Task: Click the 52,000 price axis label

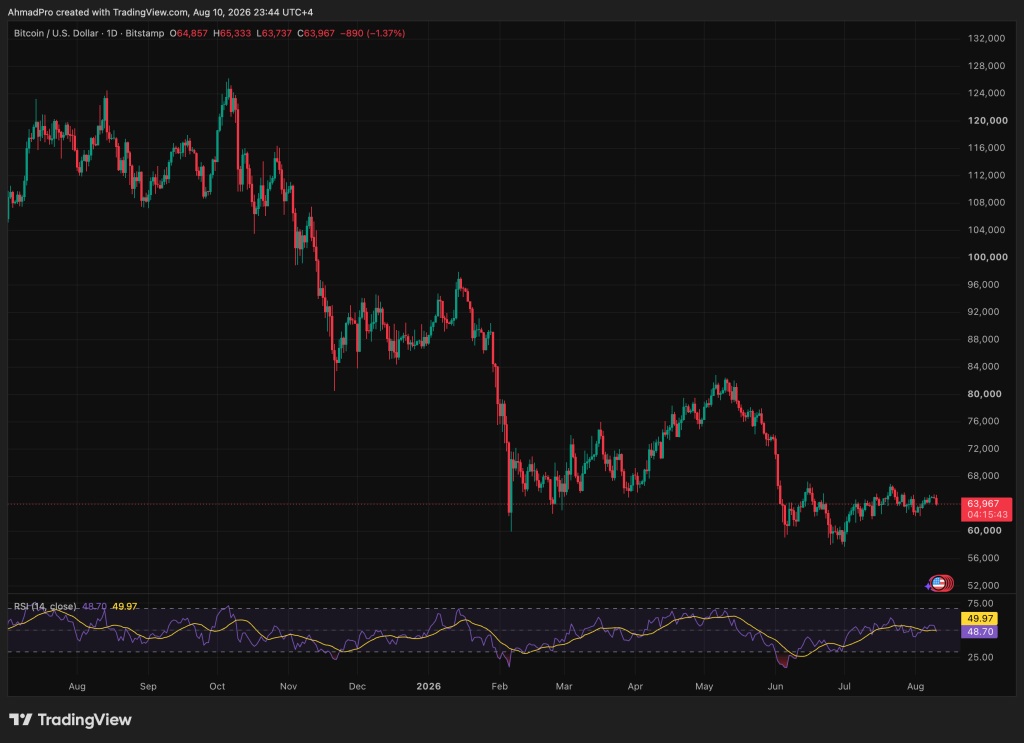Action: 984,586
